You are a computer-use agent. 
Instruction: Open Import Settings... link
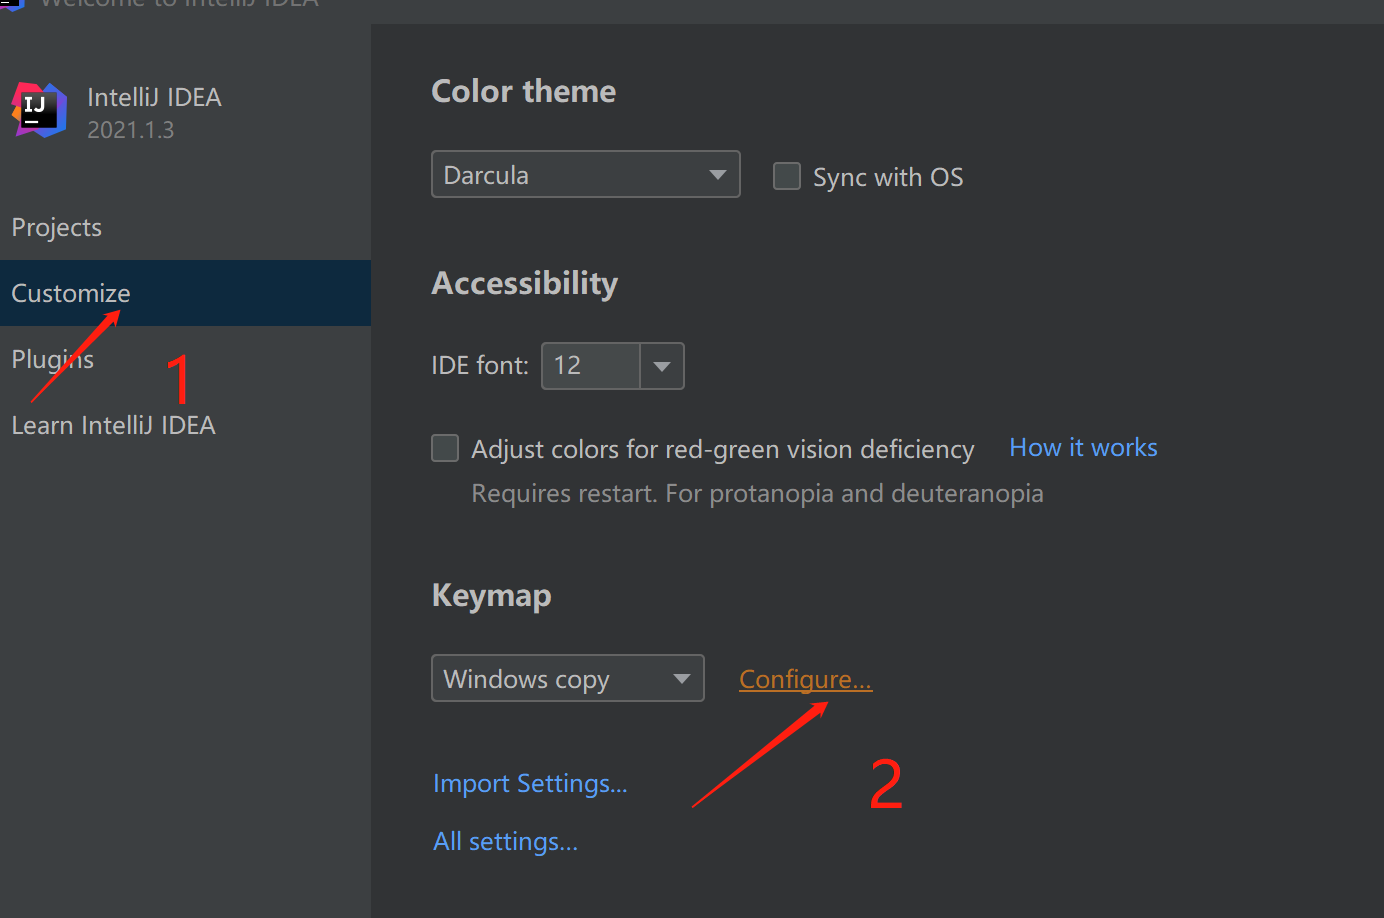point(530,784)
